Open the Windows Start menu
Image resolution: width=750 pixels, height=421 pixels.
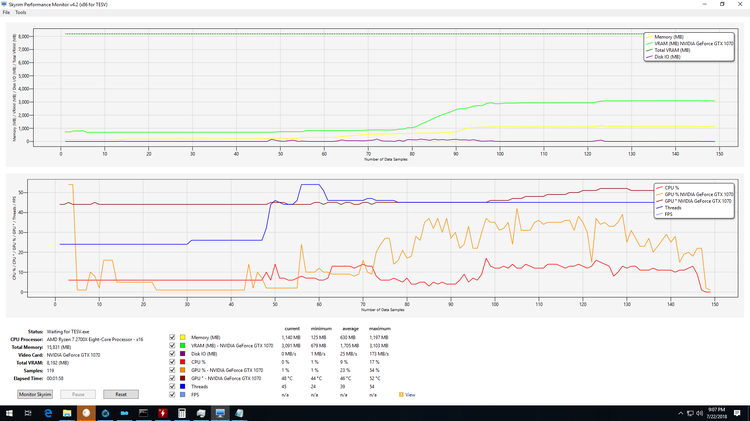(9, 413)
